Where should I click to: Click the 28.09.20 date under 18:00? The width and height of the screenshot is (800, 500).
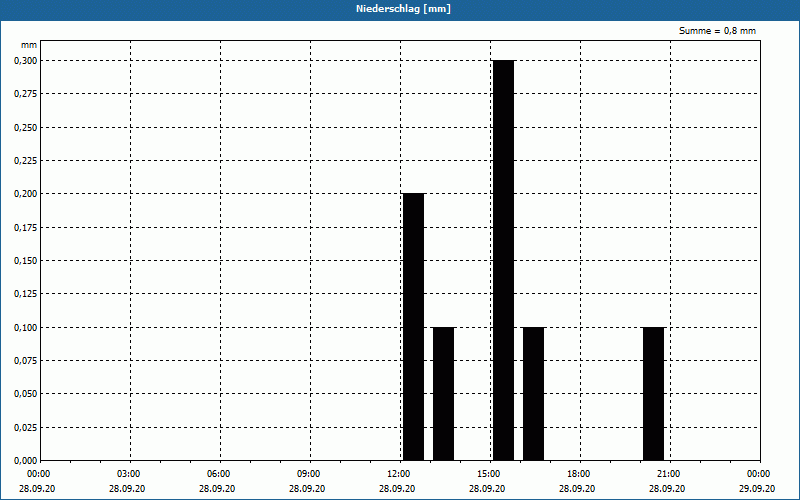click(577, 488)
